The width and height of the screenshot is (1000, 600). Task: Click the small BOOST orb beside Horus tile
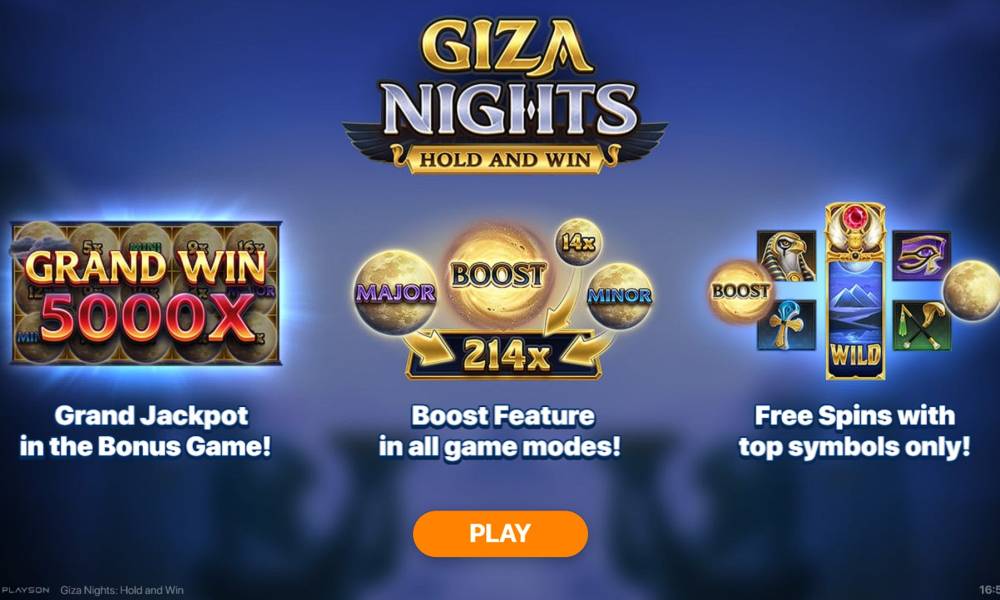740,291
